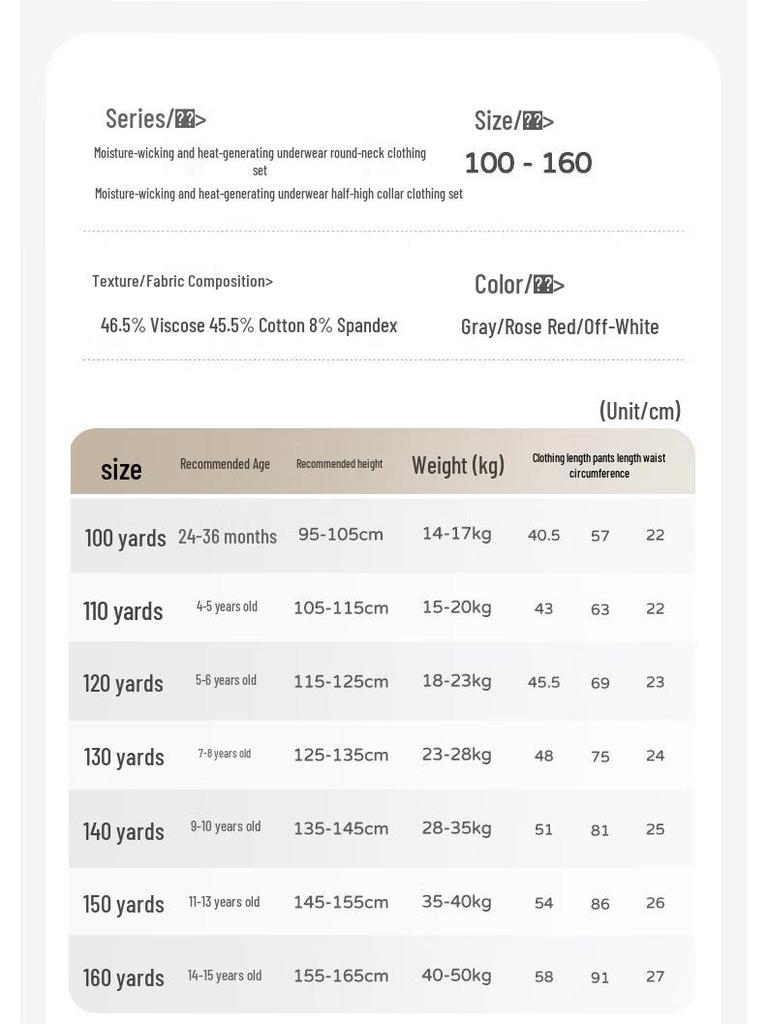
Task: Click the Recommended Age column header
Action: click(x=225, y=464)
